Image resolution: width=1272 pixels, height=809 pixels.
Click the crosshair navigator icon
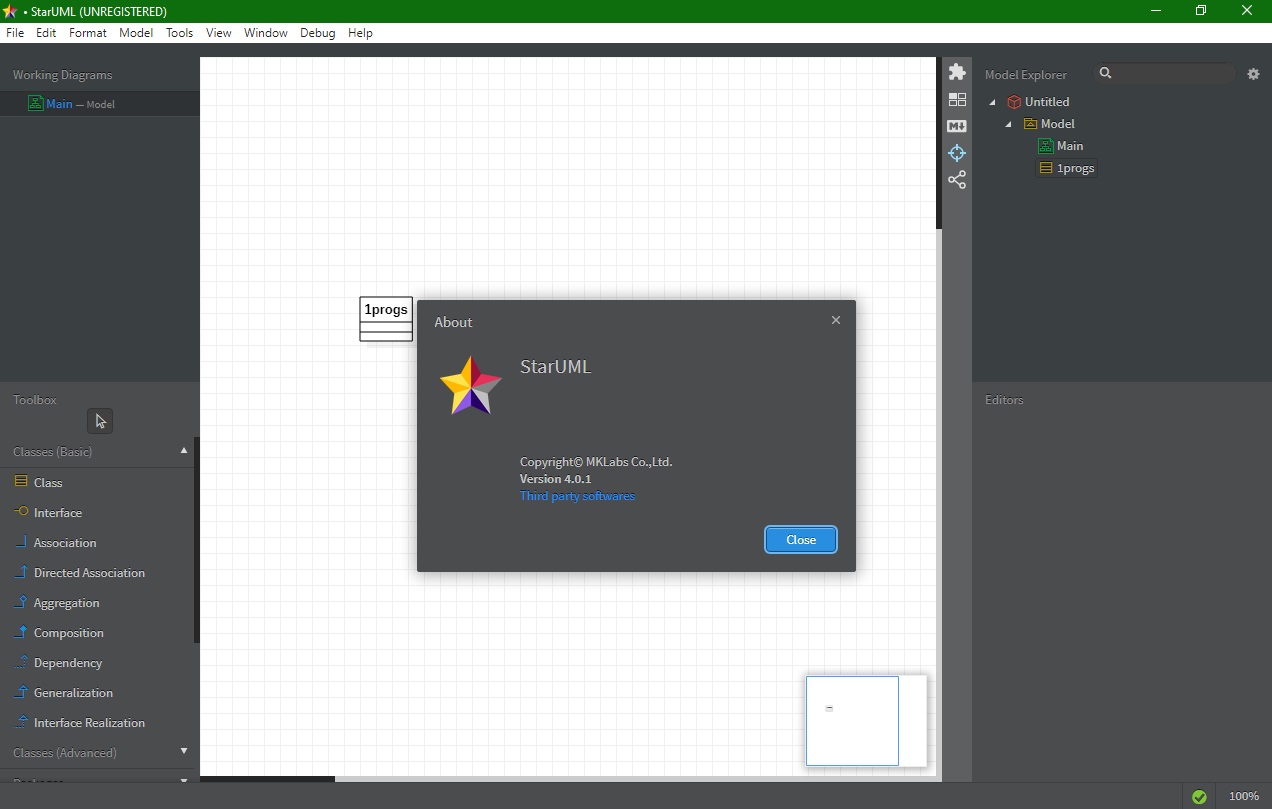coord(957,153)
